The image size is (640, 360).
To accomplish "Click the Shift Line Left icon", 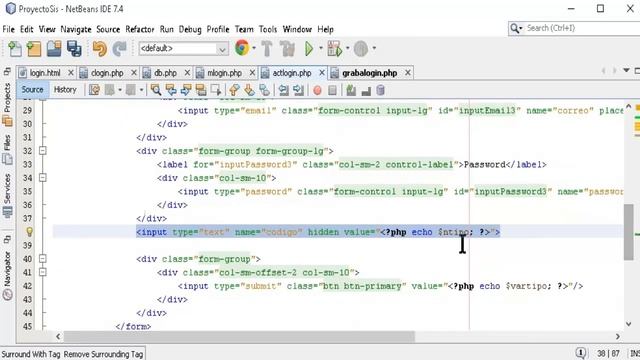I will pyautogui.click(x=283, y=90).
